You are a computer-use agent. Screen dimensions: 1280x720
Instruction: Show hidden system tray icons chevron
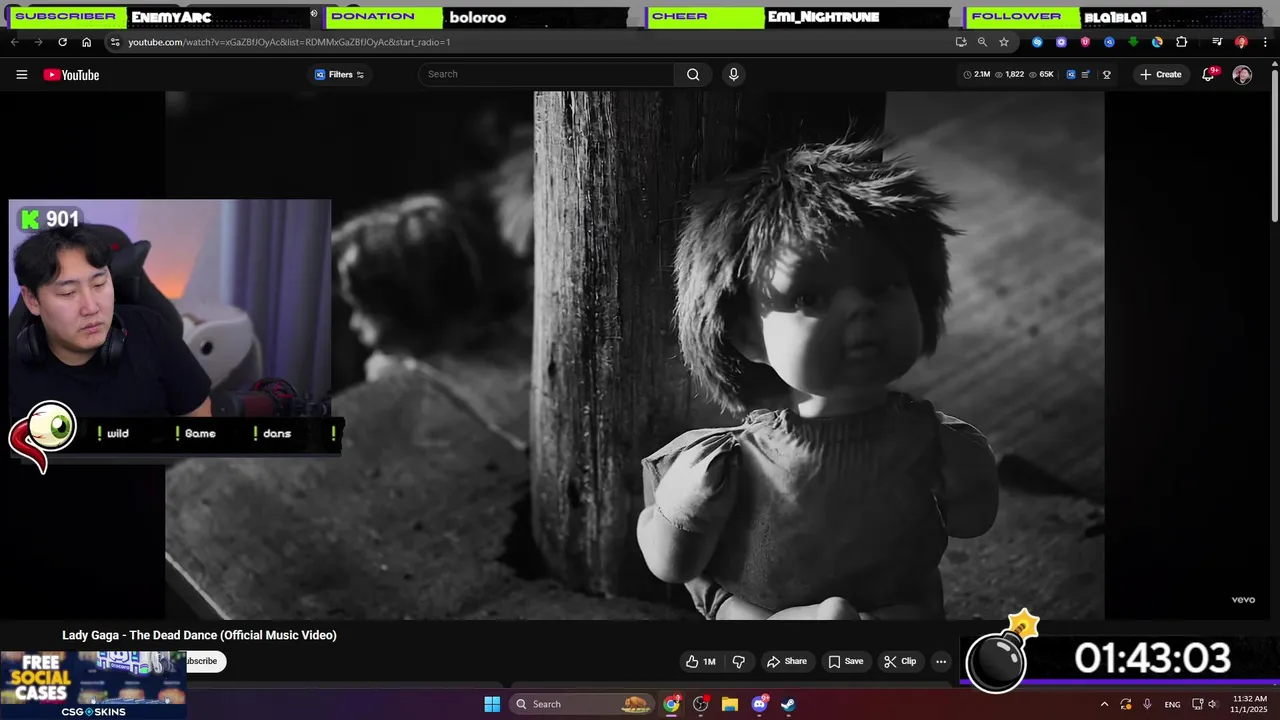pos(1104,704)
